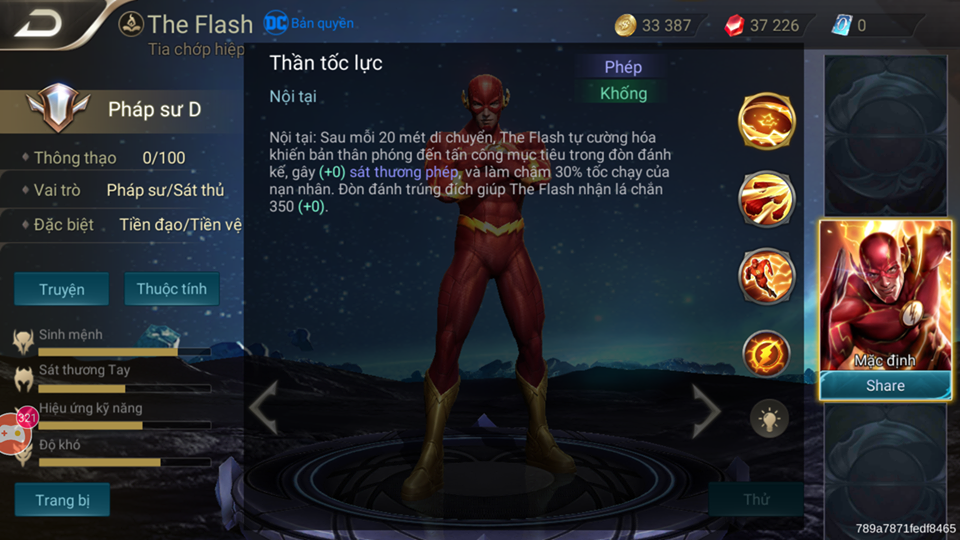The image size is (960, 540).
Task: Open the Thuộc tính attributes tab
Action: click(x=171, y=289)
